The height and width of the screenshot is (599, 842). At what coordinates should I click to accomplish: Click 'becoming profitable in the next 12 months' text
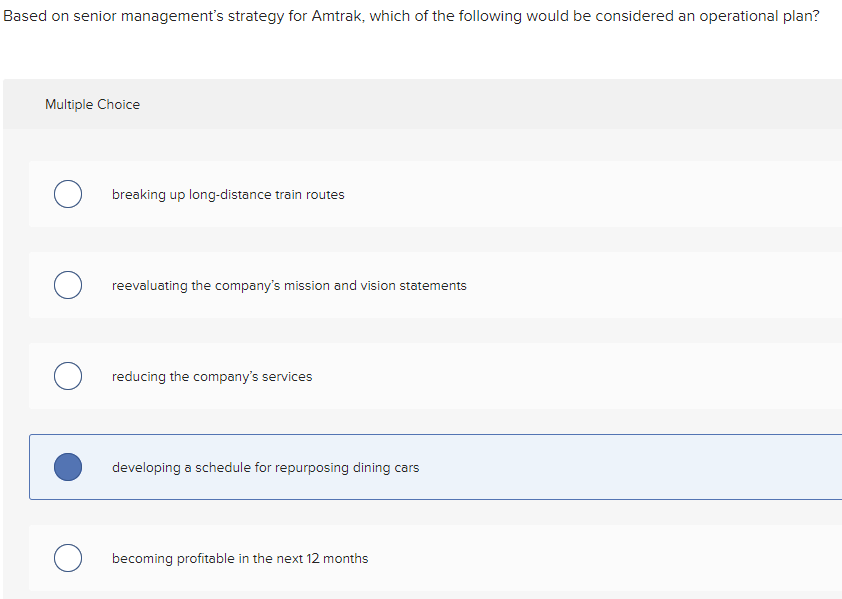(240, 558)
